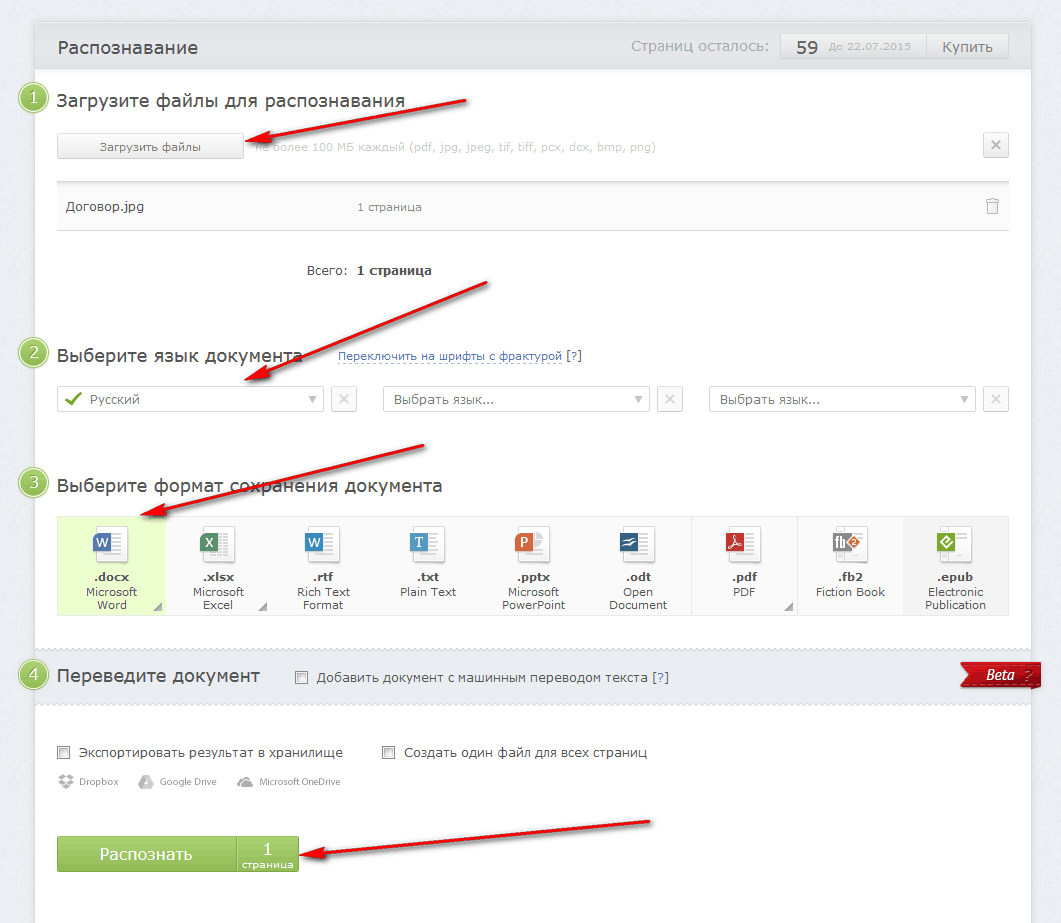This screenshot has height=923, width=1061.
Task: Open the fraktur fonts help [?] link
Action: (x=574, y=356)
